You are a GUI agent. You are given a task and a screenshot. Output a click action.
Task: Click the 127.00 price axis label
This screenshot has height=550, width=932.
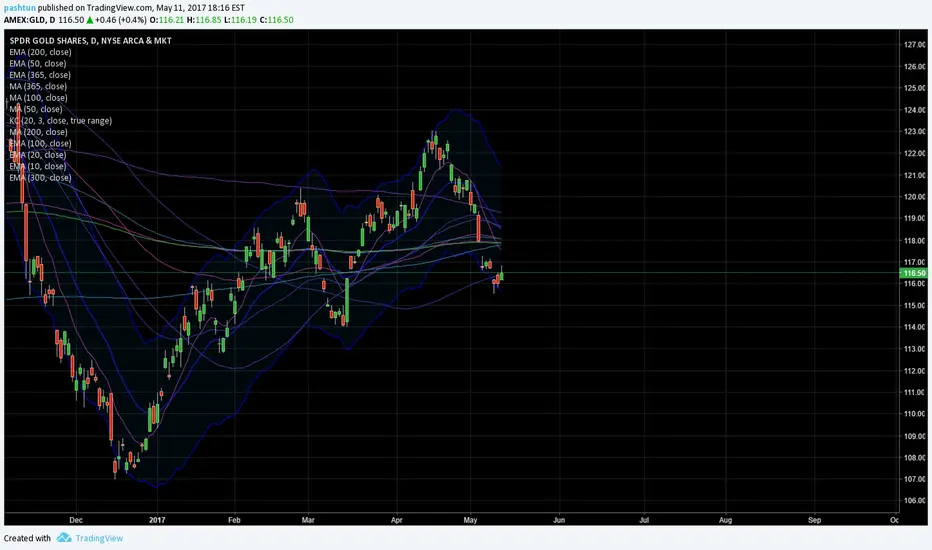(x=915, y=45)
